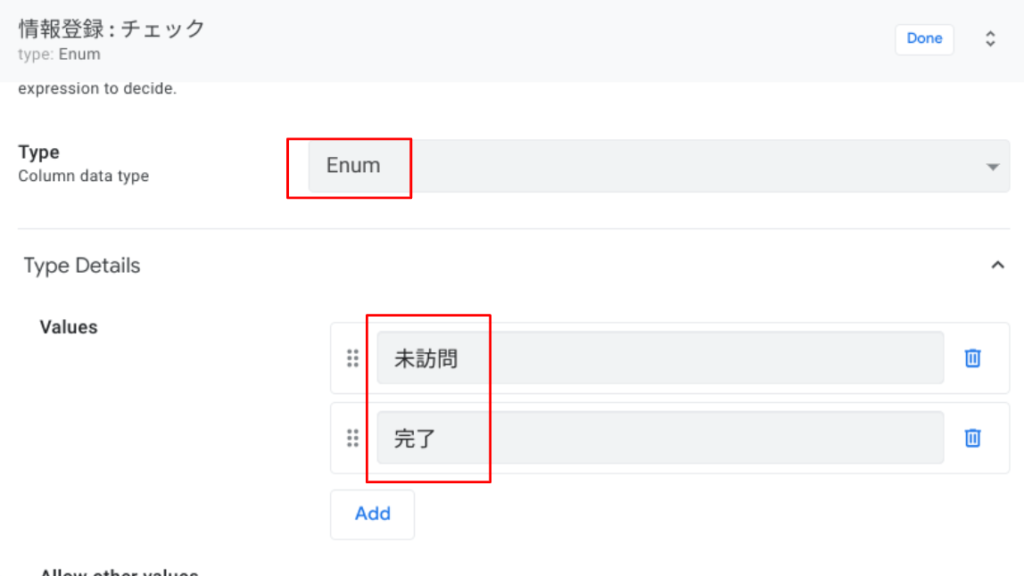Grab the drag handle beside 完了

[353, 438]
